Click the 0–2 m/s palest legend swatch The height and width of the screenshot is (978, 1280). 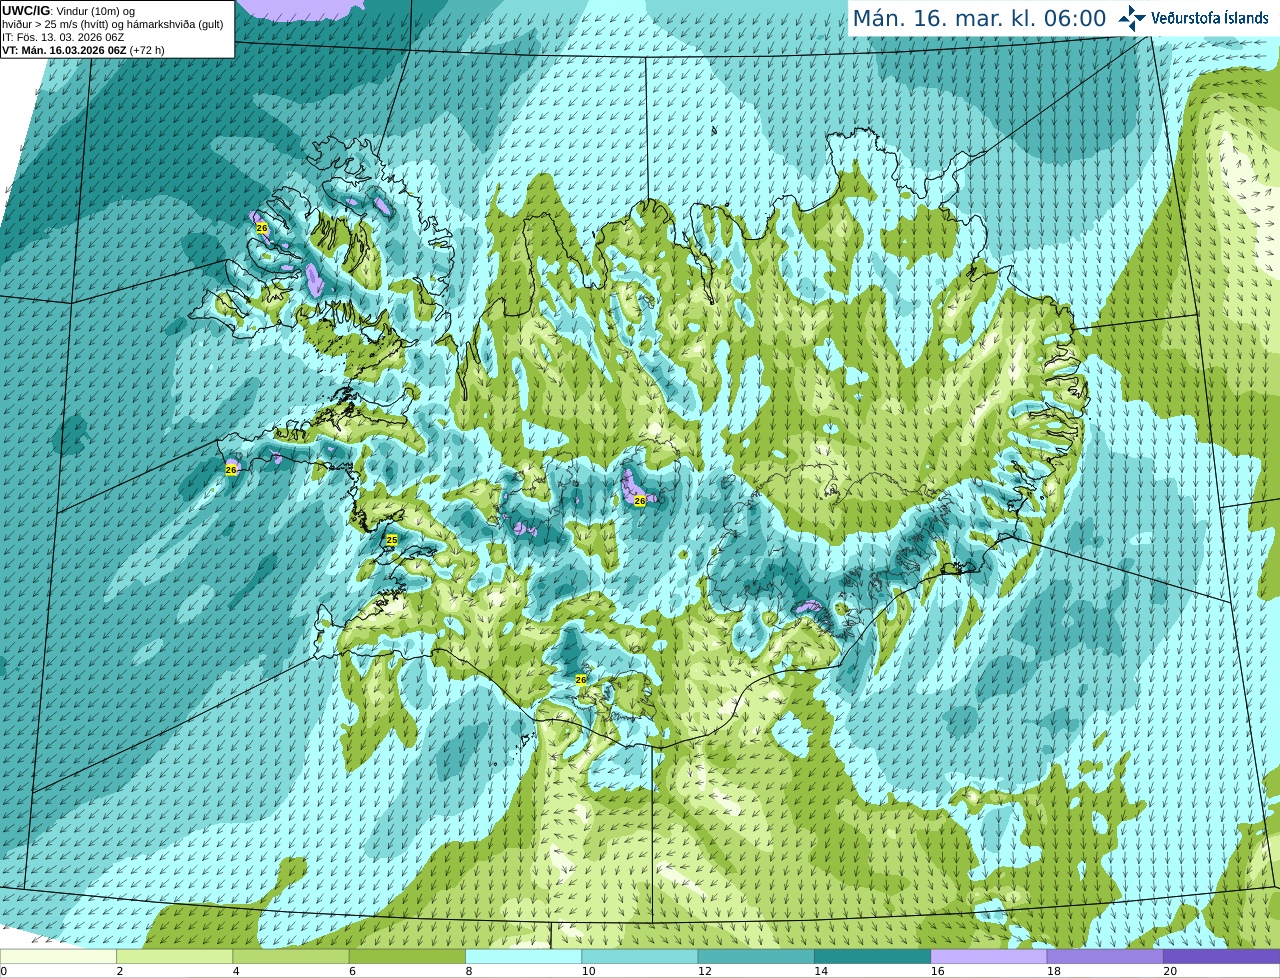(x=58, y=956)
